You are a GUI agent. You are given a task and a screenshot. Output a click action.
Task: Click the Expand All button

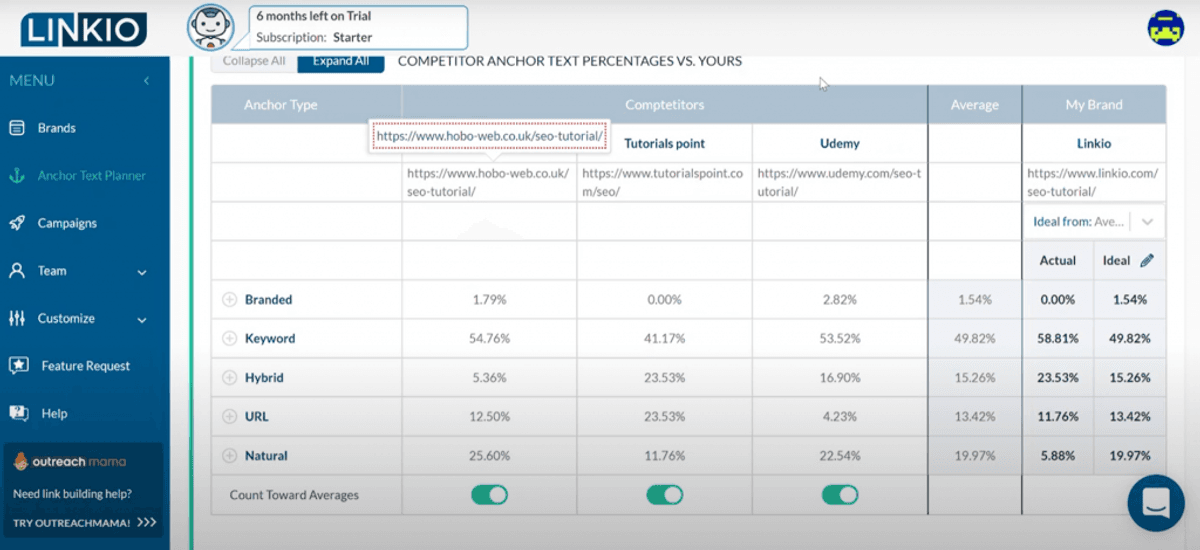(x=341, y=61)
